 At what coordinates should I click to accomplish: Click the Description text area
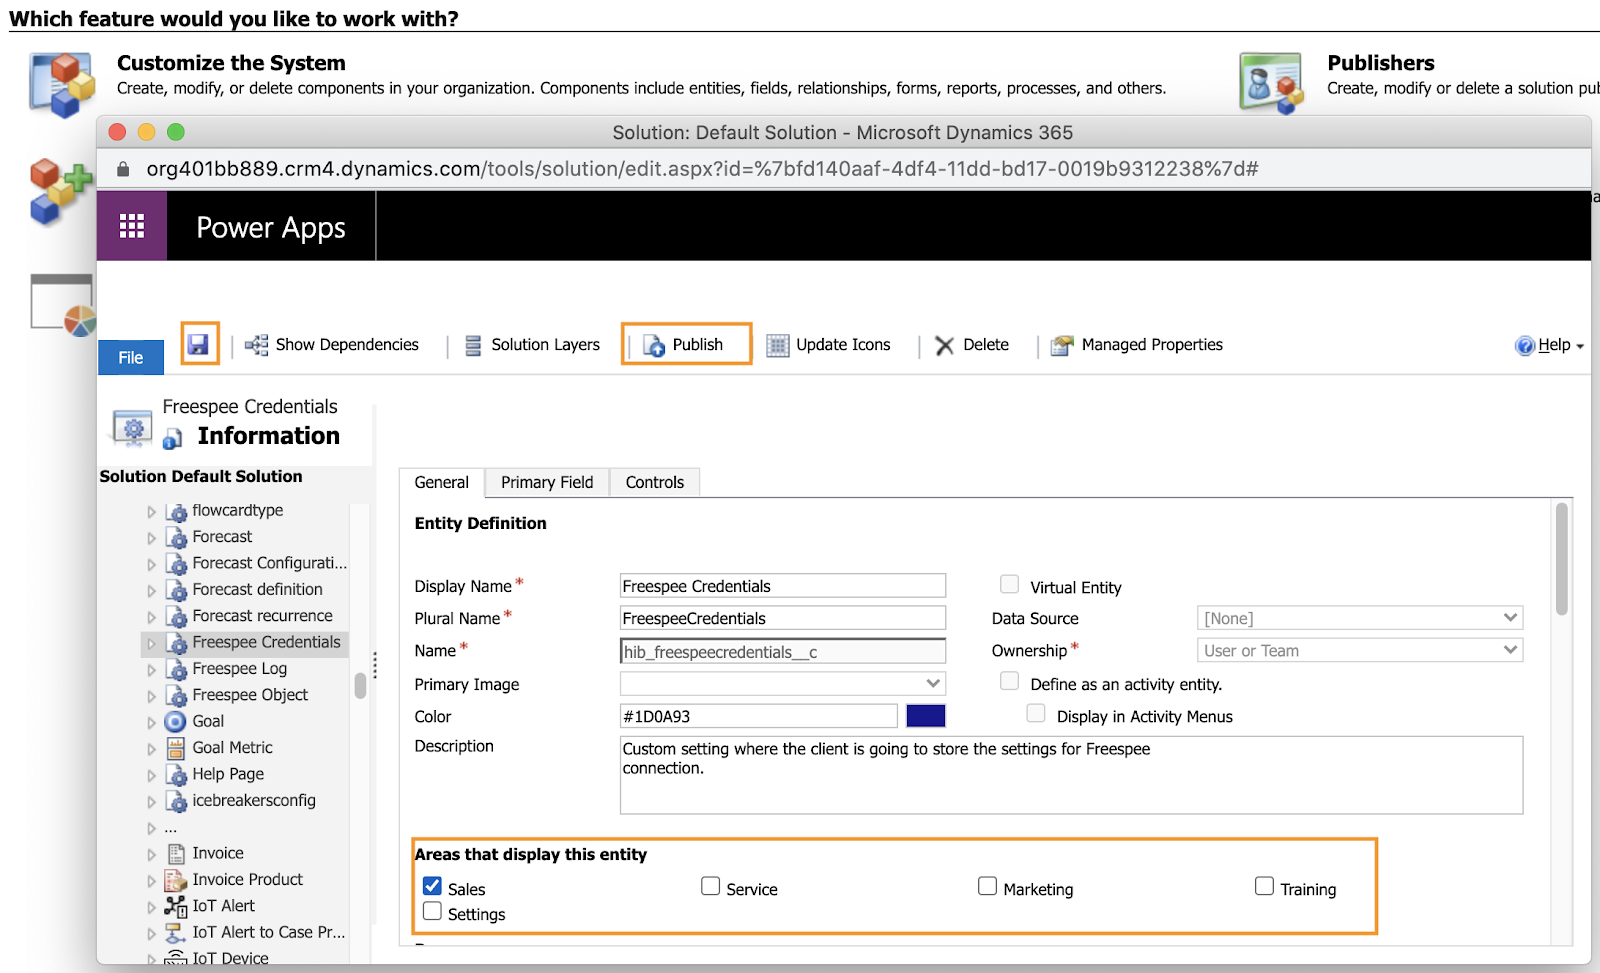(1071, 775)
